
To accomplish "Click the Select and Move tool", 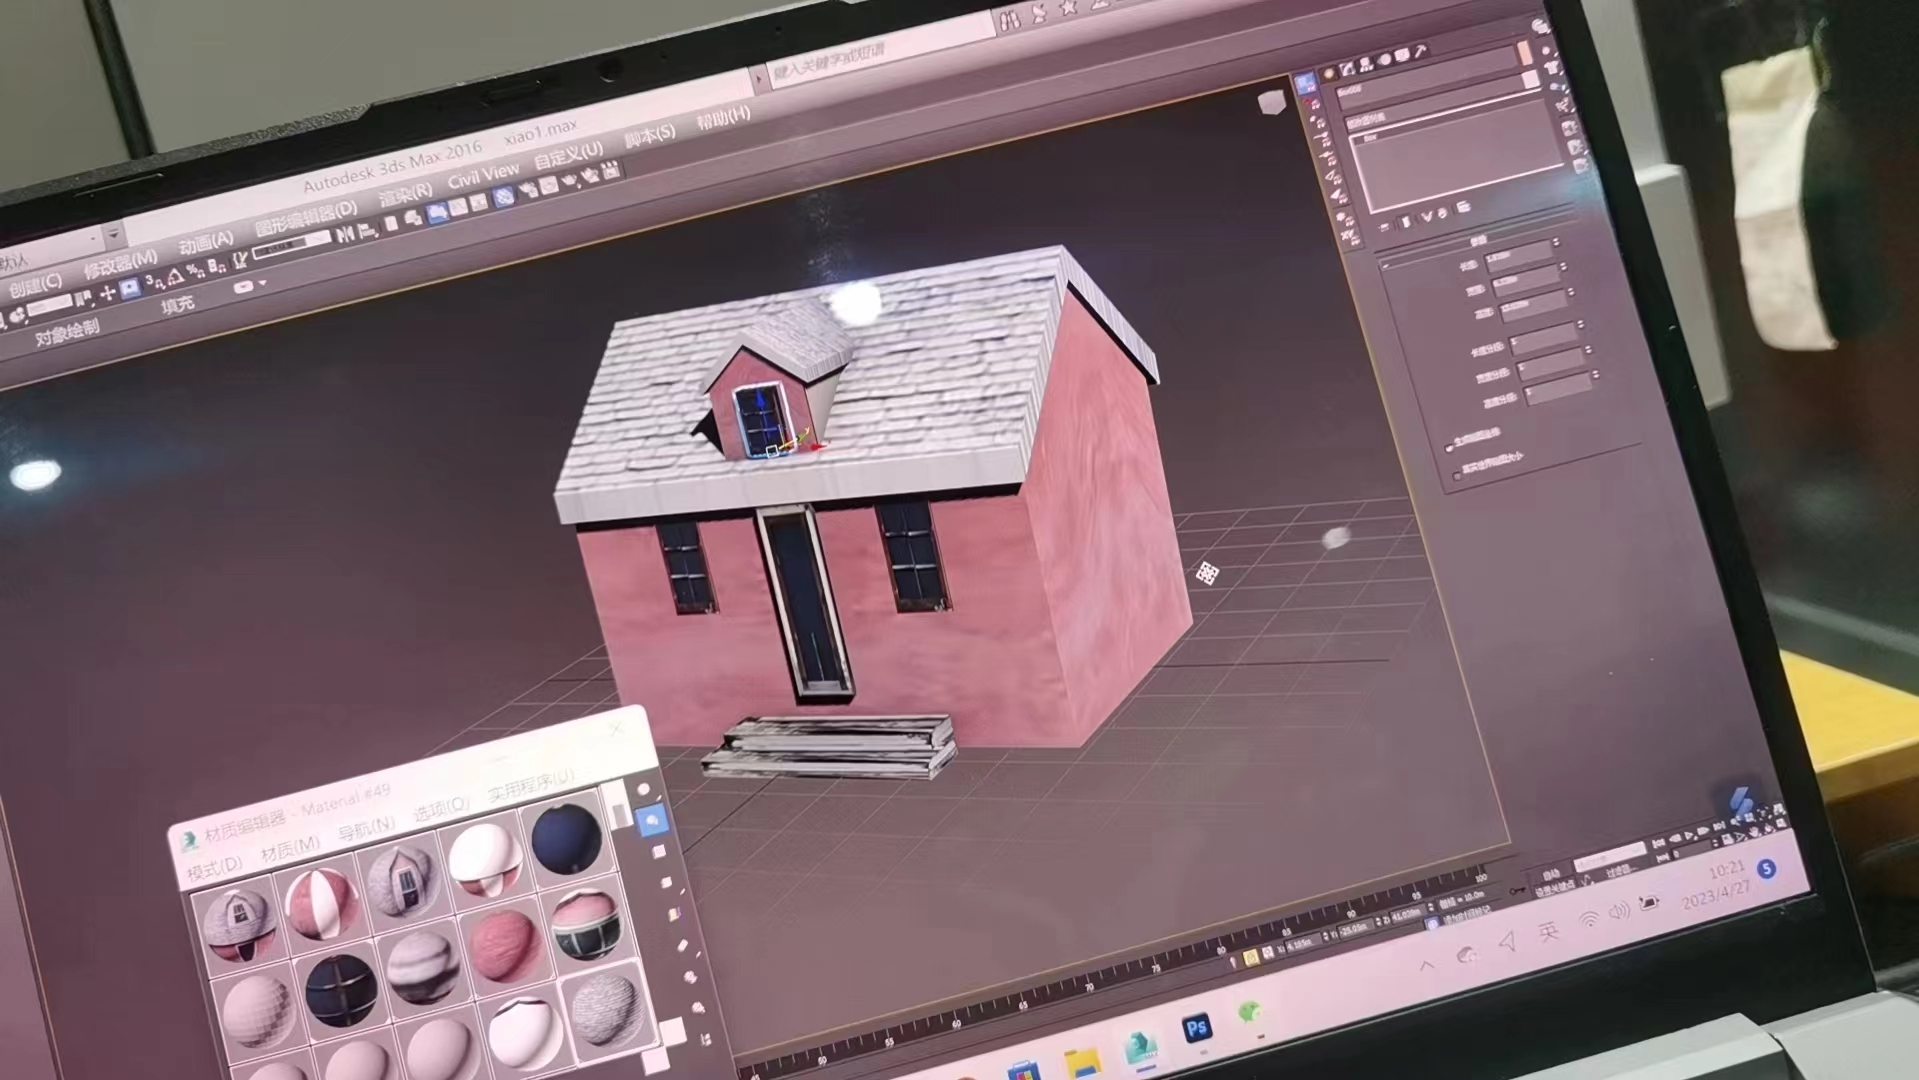I will click(108, 294).
